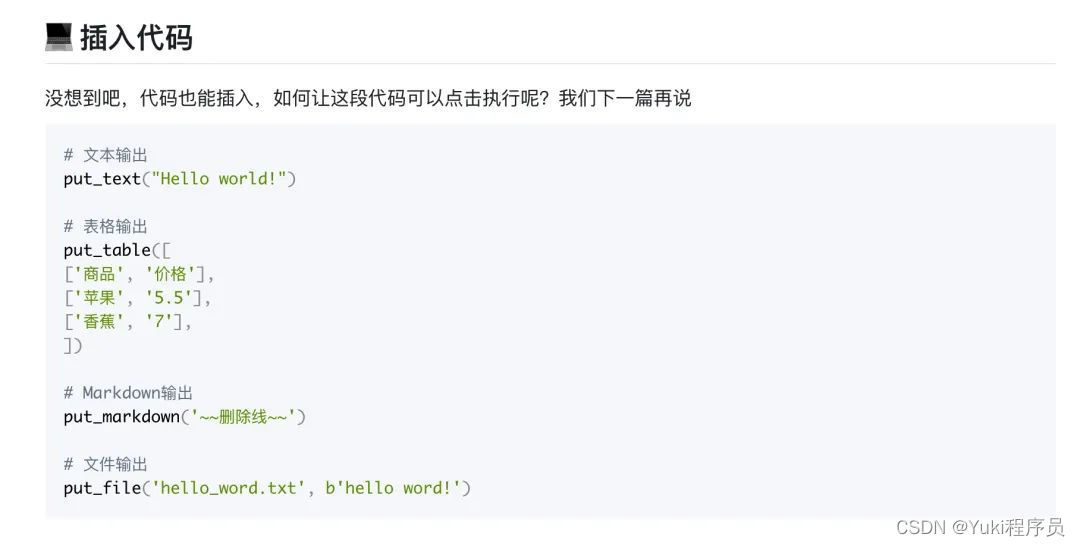Click the 'hello_word.txt' filename string
Image resolution: width=1080 pixels, height=546 pixels.
(x=229, y=488)
